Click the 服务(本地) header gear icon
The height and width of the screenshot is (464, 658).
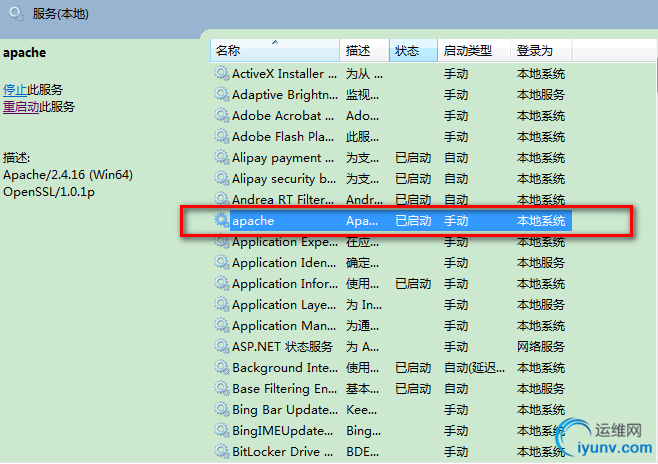tap(16, 14)
